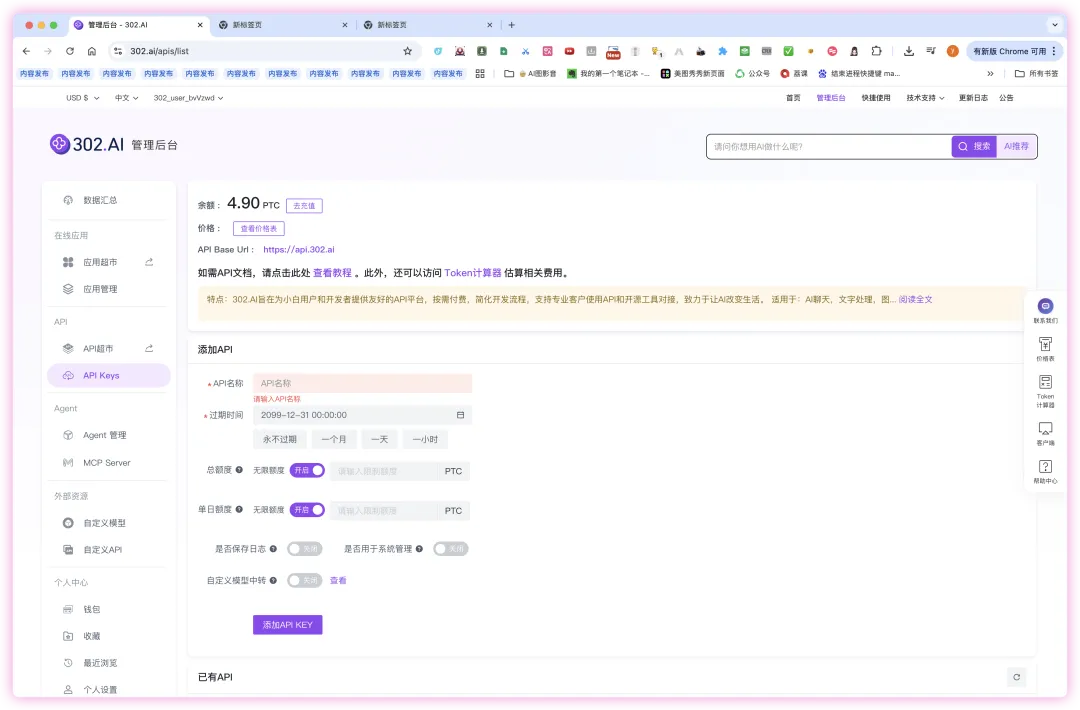Open the tab search chevron in Chrome
This screenshot has height=710, width=1080.
[1055, 25]
